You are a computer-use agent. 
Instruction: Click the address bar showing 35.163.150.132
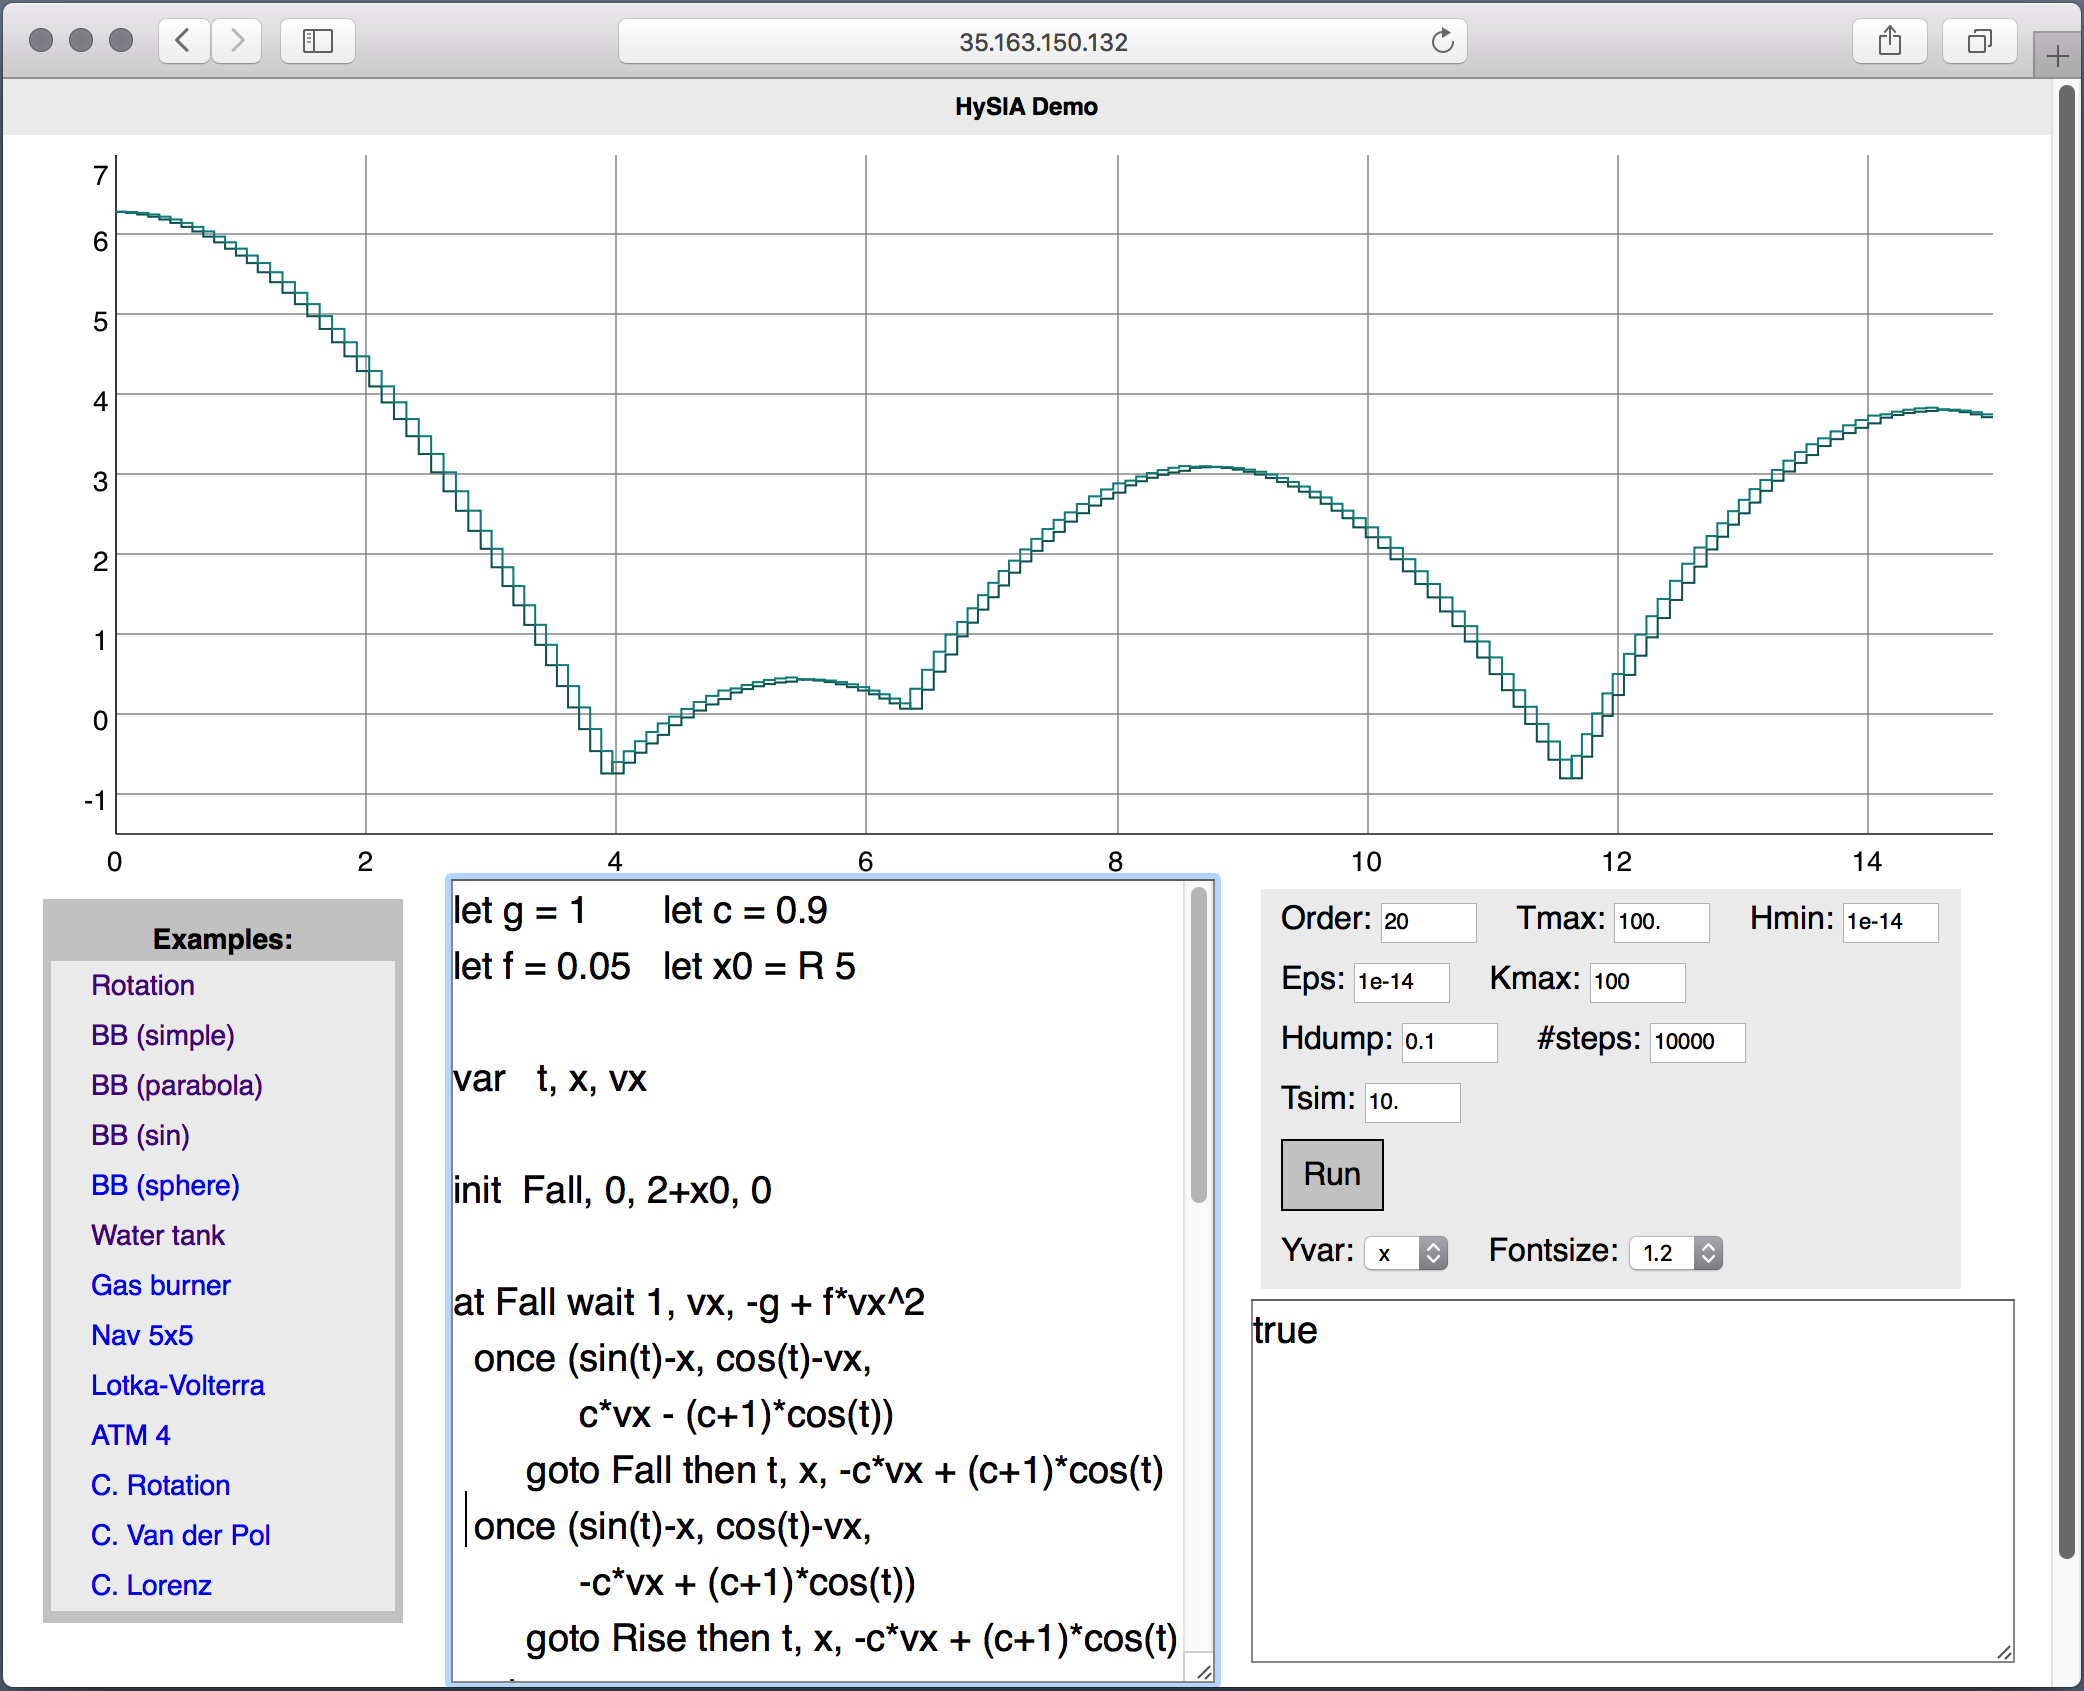[x=1042, y=41]
